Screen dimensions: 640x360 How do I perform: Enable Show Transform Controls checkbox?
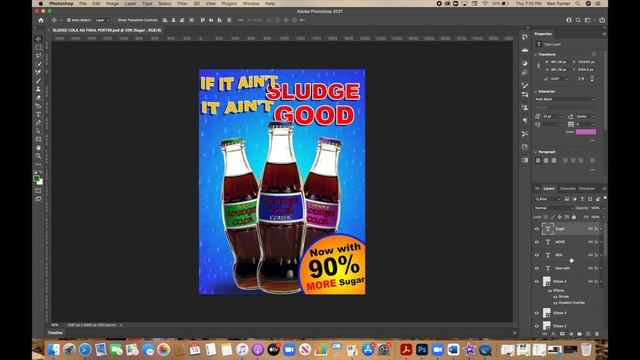[116, 20]
